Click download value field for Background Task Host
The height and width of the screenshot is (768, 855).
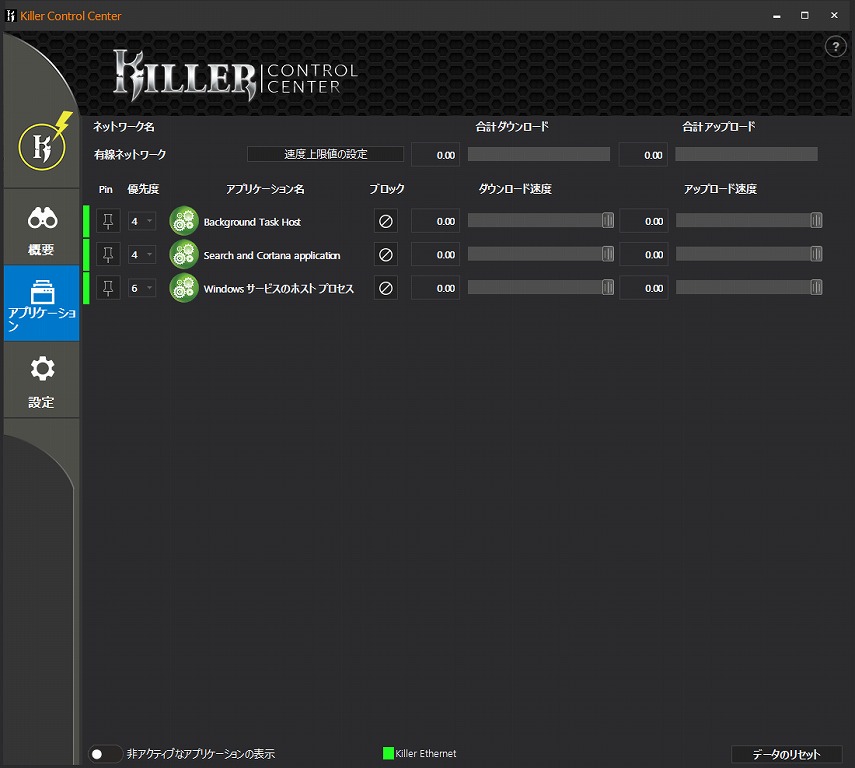(x=435, y=221)
